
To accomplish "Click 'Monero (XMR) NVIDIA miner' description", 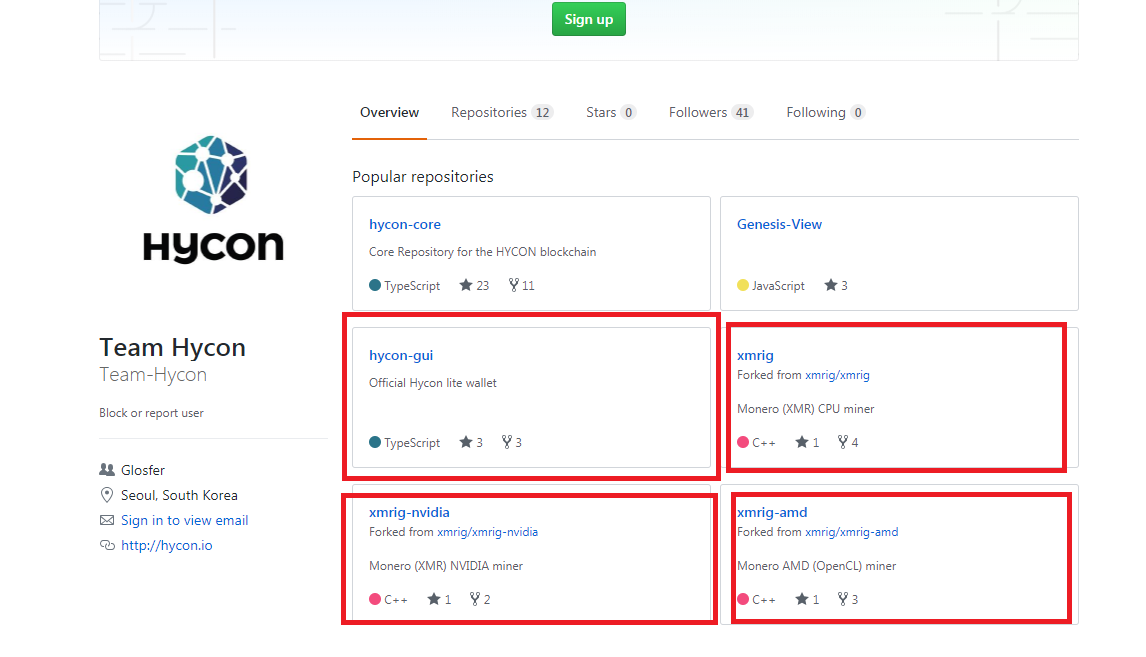I will [x=446, y=566].
